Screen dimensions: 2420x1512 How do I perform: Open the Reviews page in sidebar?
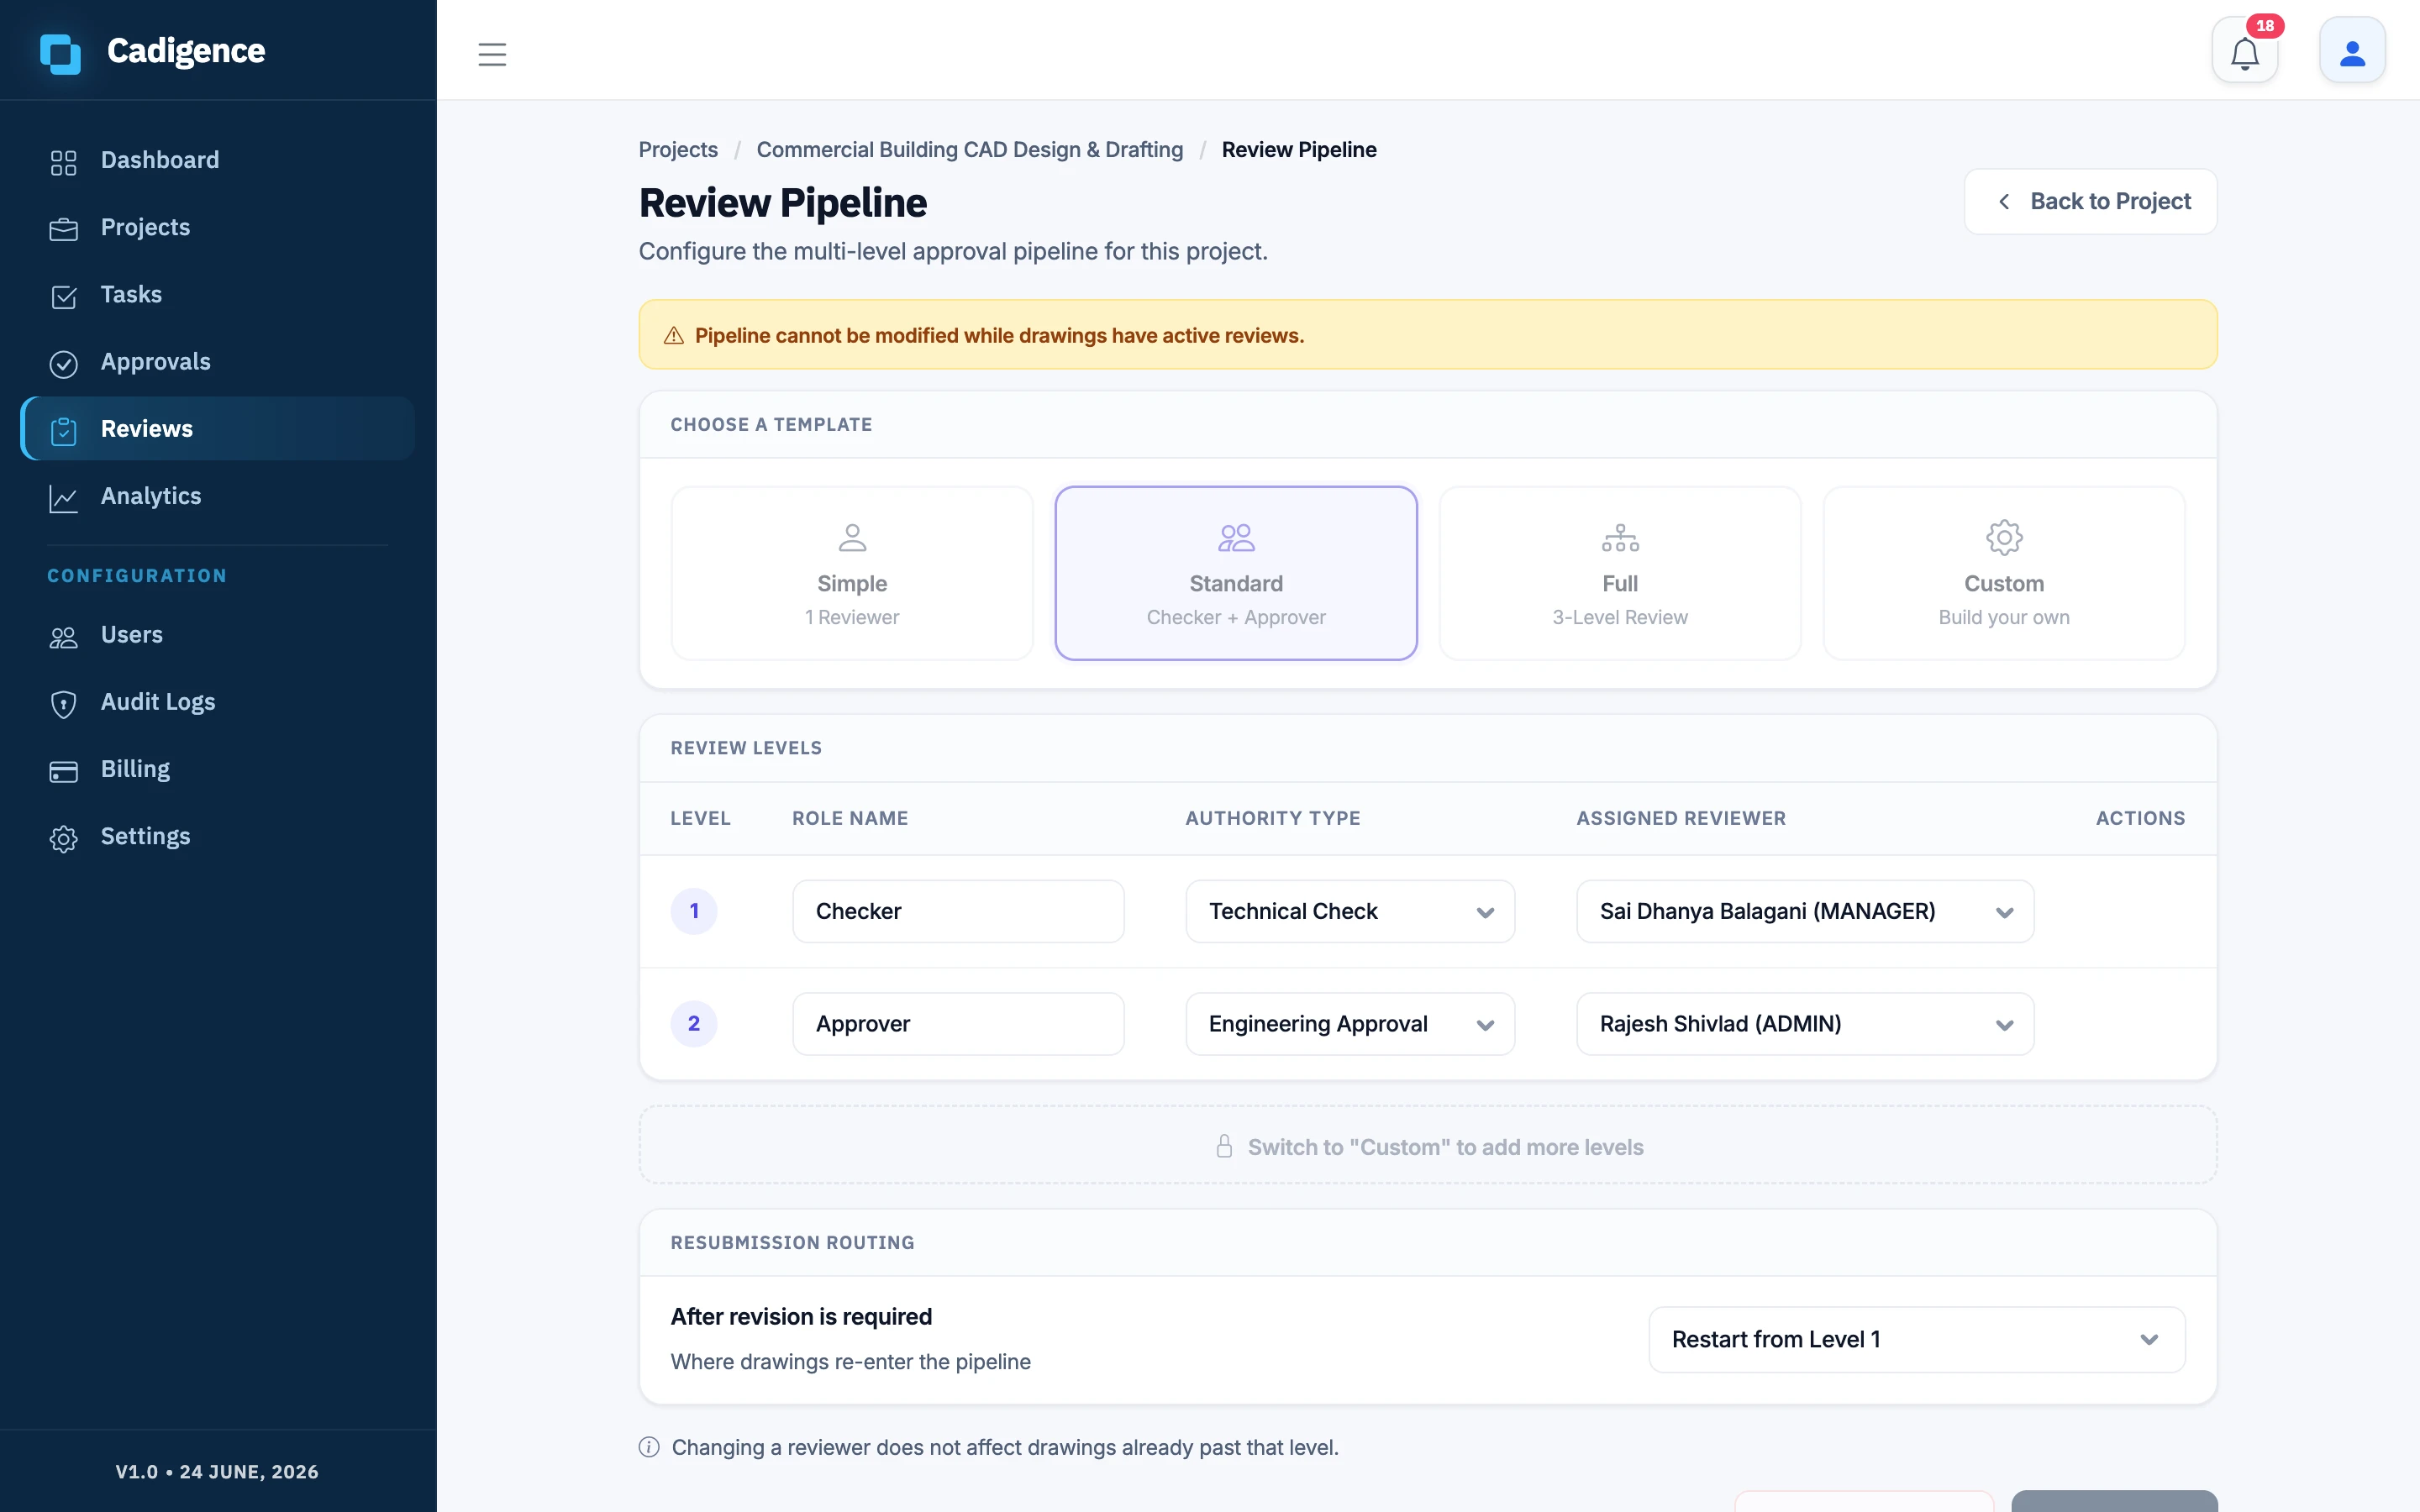tap(217, 429)
